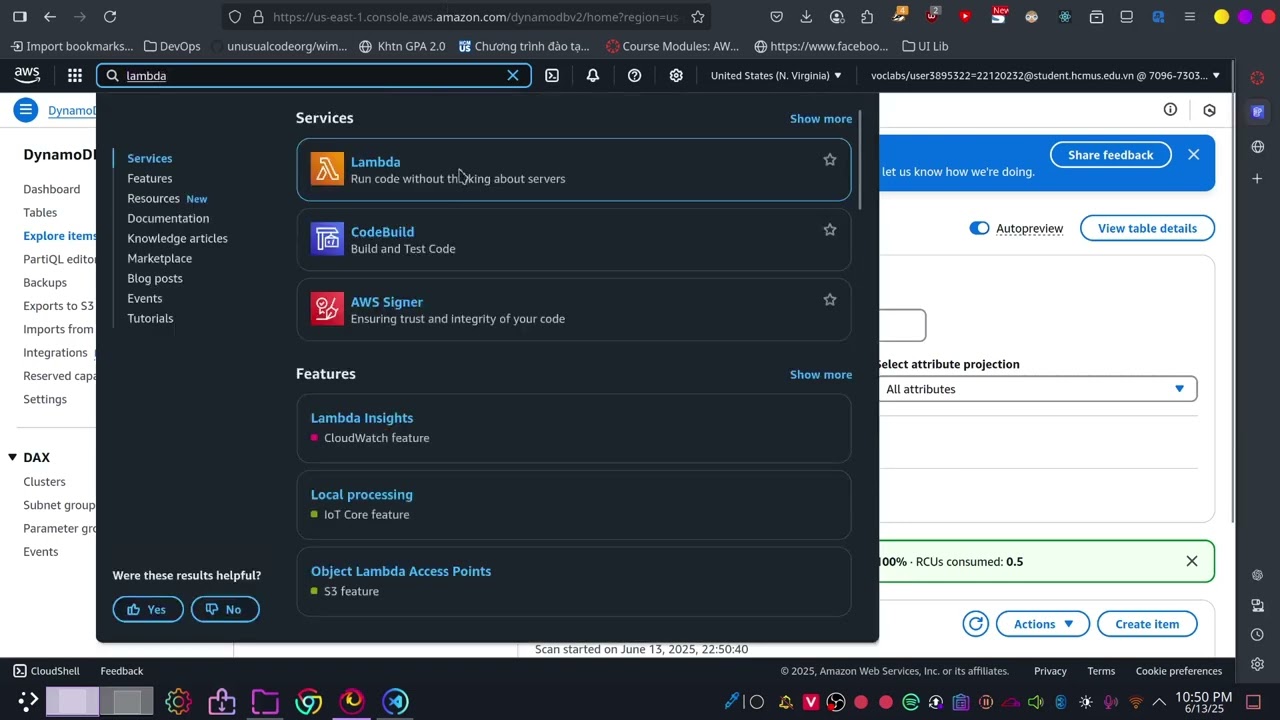The height and width of the screenshot is (720, 1280).
Task: Open Clusters under DAX
Action: click(44, 482)
